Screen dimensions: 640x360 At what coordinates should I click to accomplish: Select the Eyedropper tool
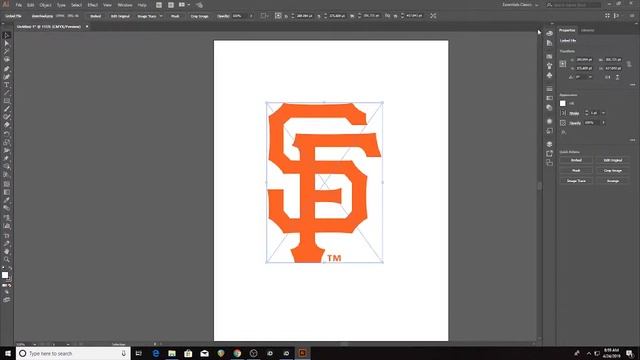(x=7, y=200)
